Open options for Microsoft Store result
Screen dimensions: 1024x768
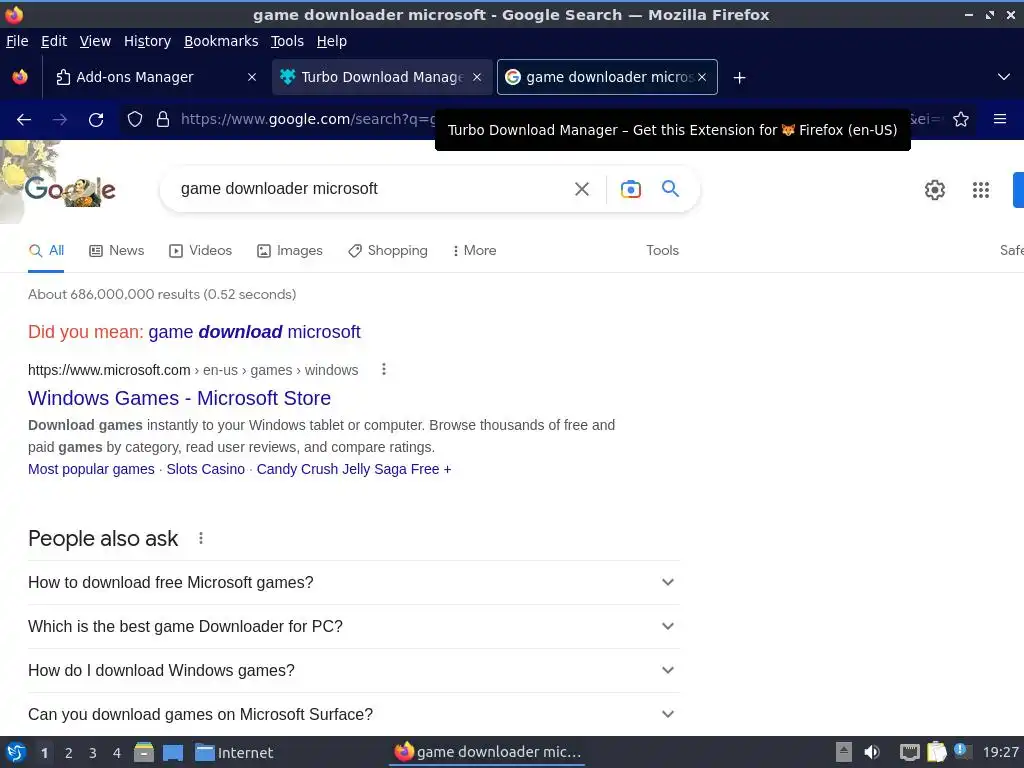pos(384,370)
